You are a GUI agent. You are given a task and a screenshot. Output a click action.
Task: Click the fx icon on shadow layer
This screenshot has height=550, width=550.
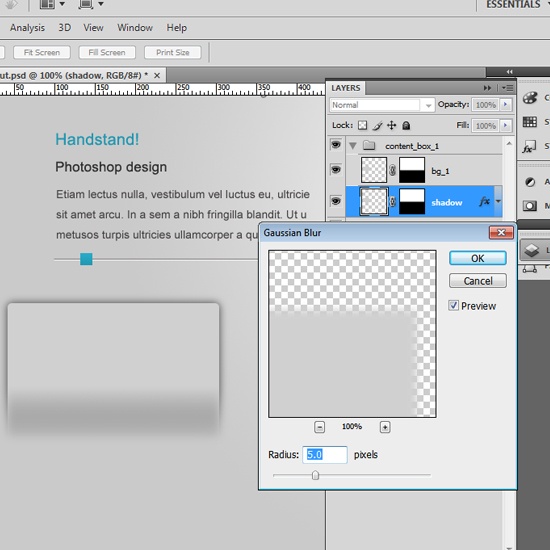pyautogui.click(x=484, y=201)
